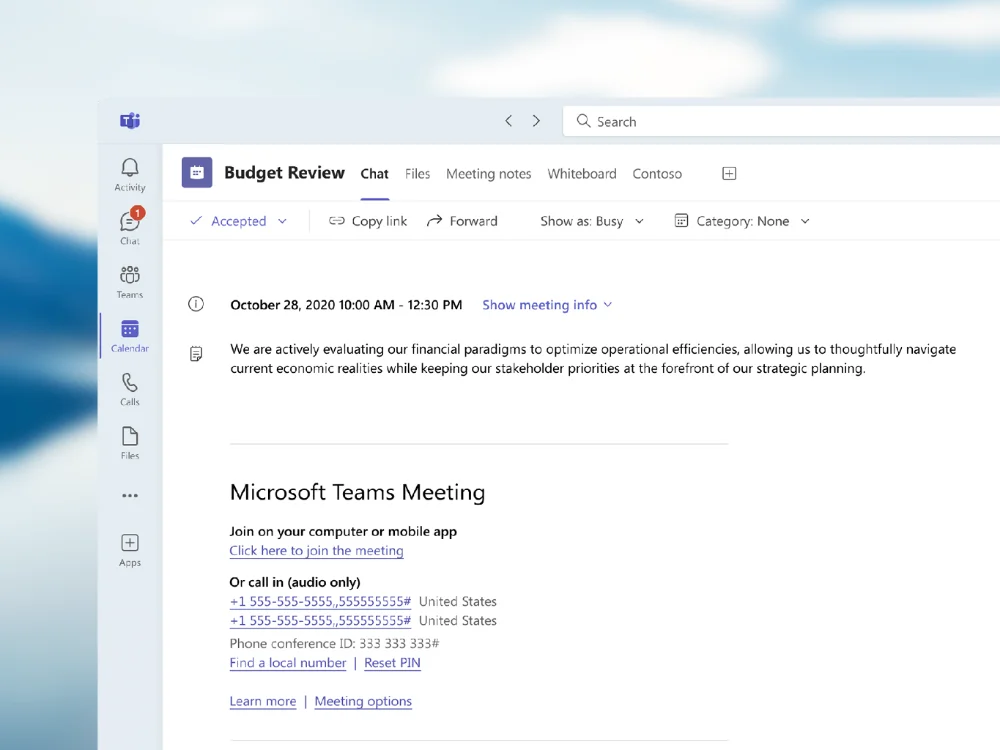1000x750 pixels.
Task: Go back with the left arrow
Action: pyautogui.click(x=508, y=121)
